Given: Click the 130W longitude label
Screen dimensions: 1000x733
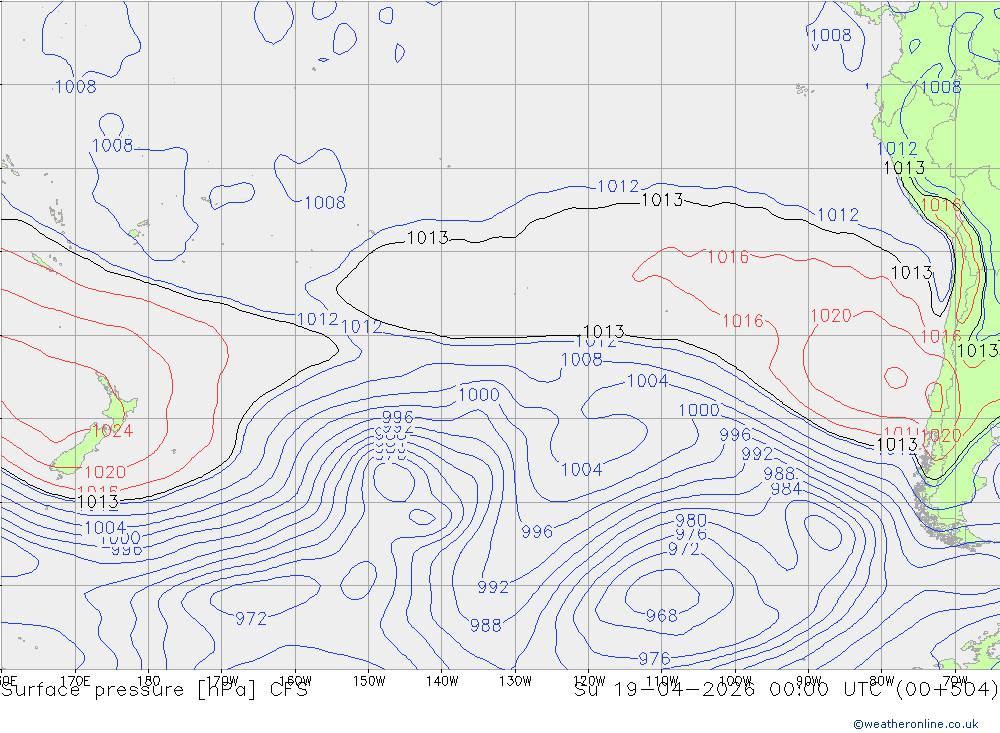Looking at the screenshot, I should tap(515, 681).
